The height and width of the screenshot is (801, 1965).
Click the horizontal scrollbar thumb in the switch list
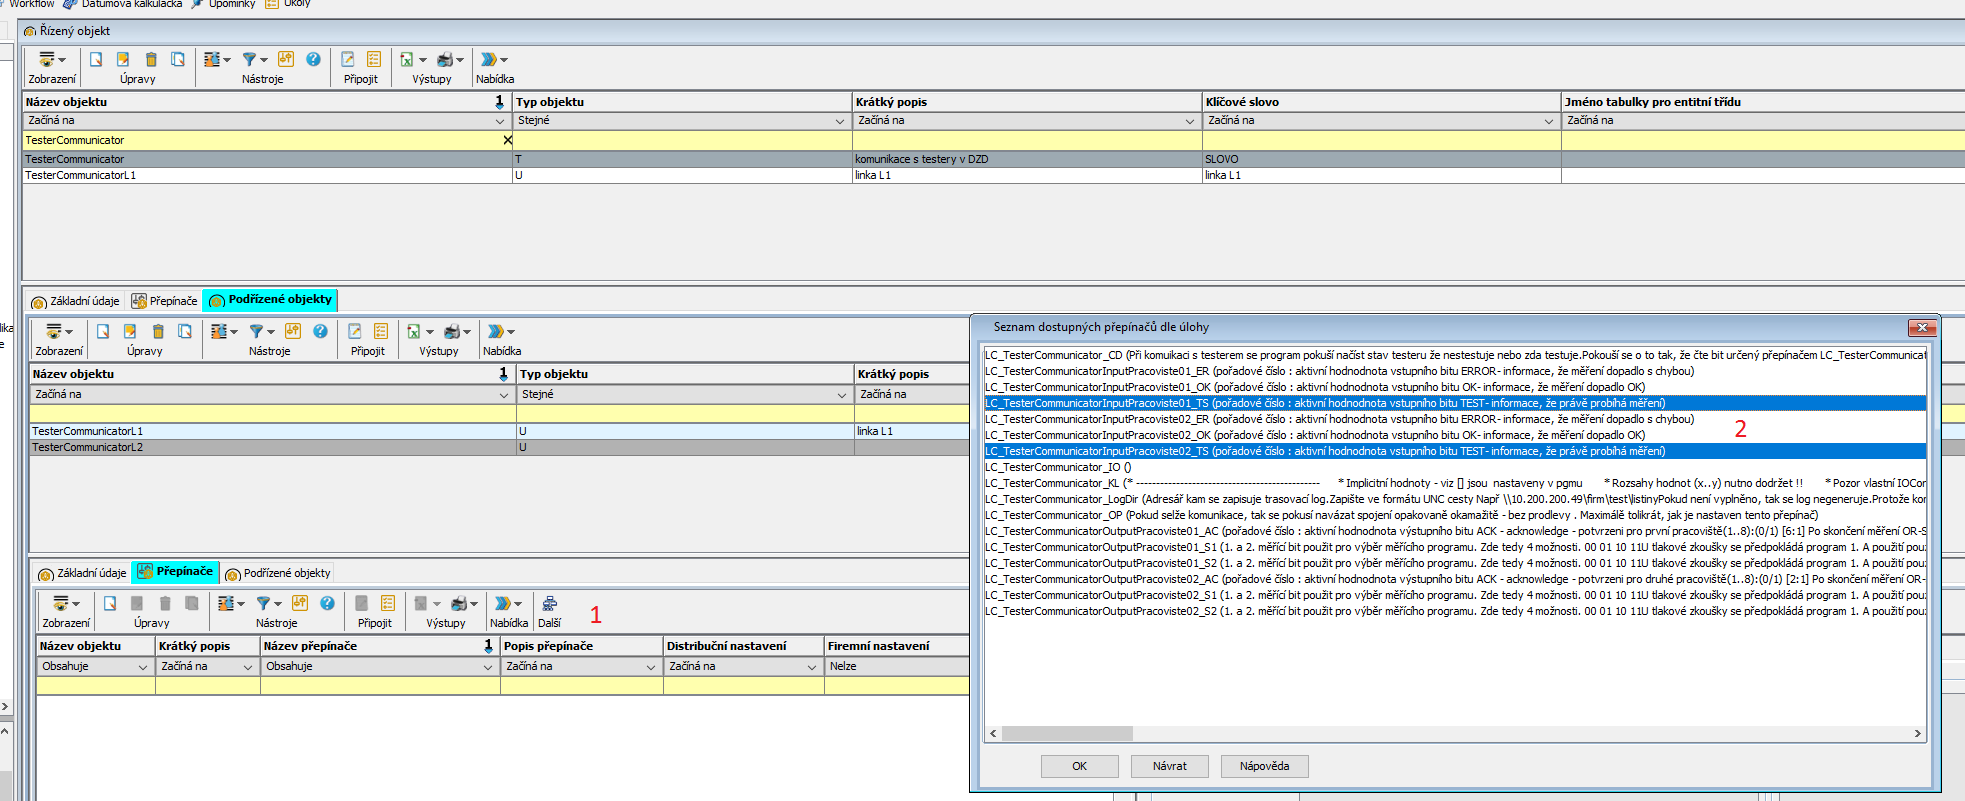pos(1067,734)
